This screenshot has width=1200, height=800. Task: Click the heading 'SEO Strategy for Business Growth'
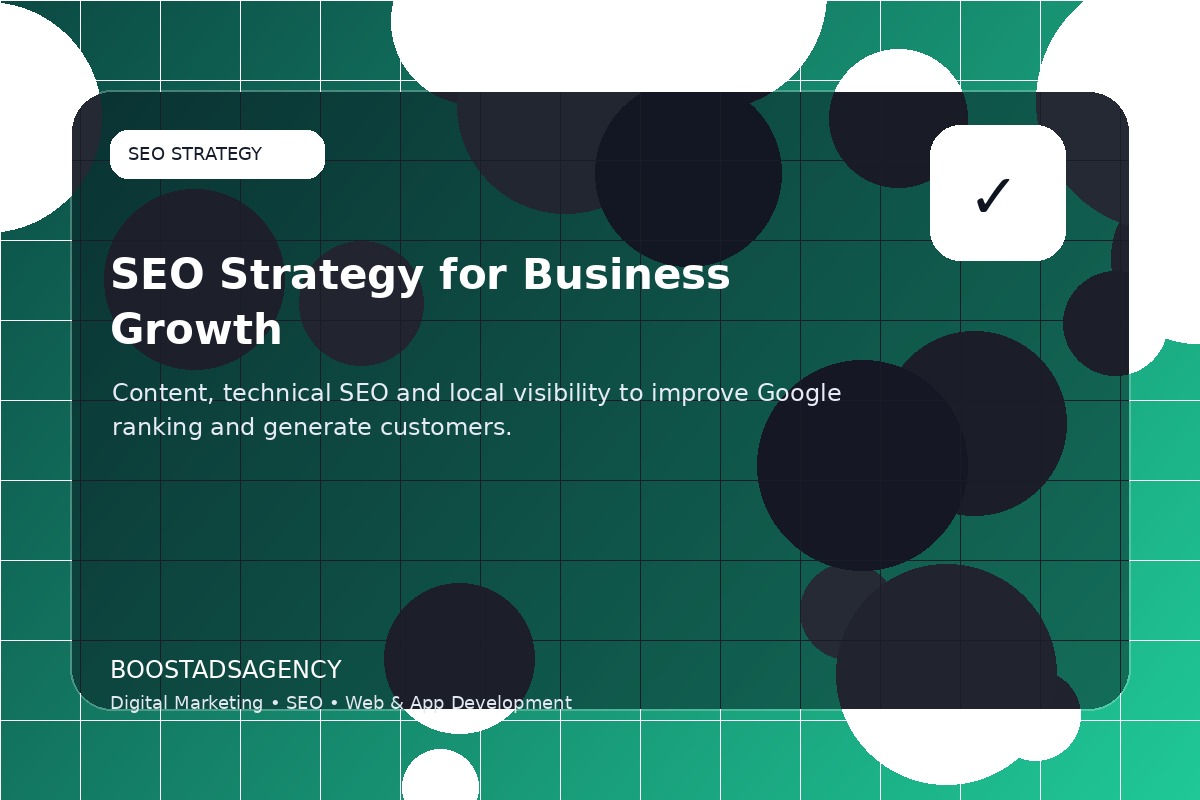(x=420, y=302)
